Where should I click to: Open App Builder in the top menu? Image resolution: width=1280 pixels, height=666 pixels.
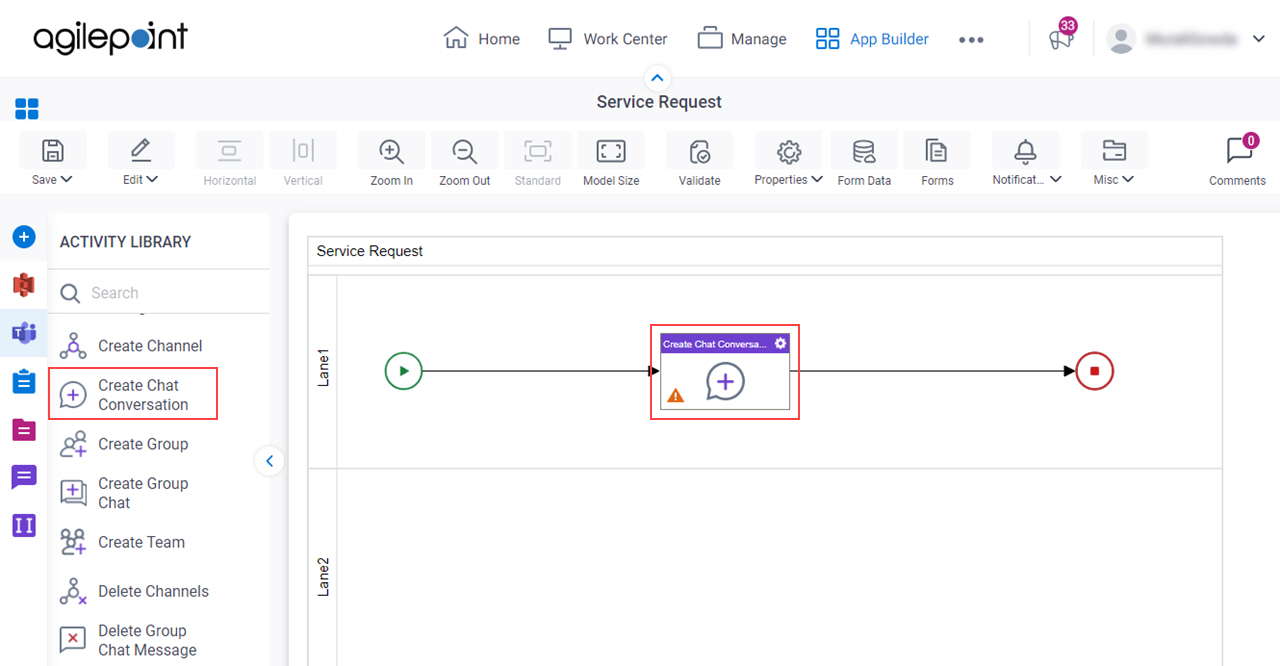pos(872,39)
